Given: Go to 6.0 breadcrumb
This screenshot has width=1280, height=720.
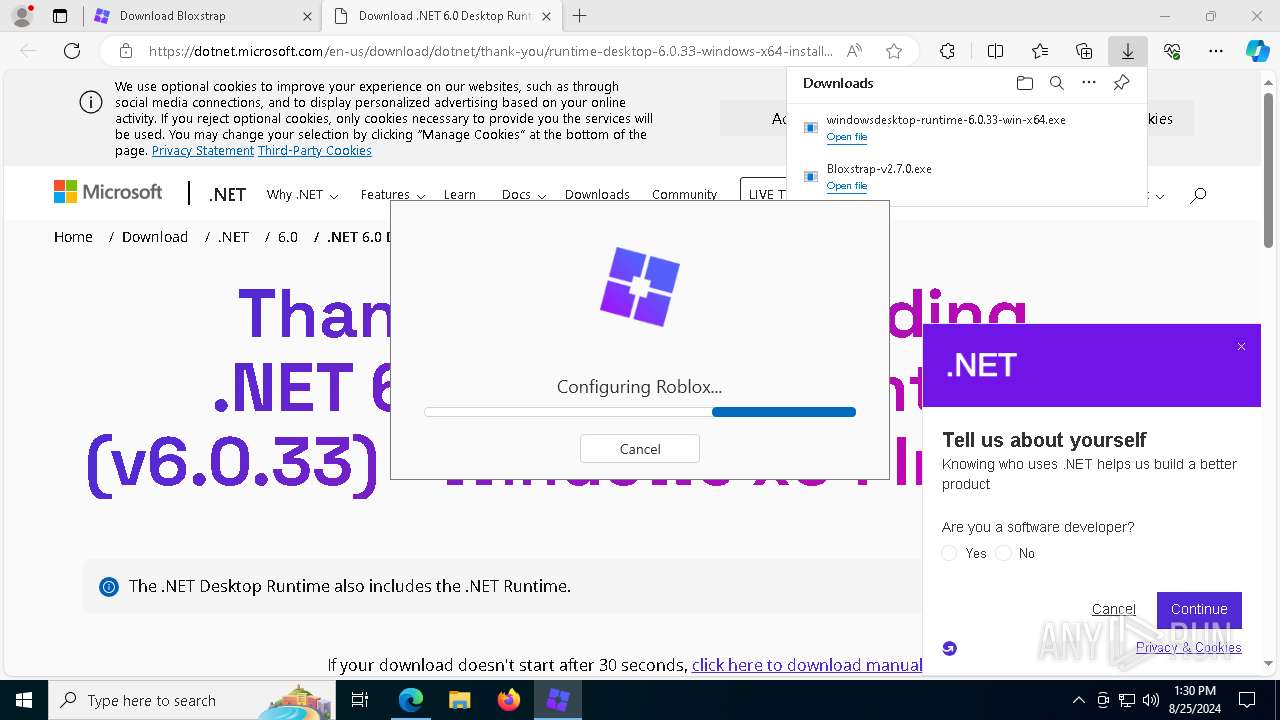Looking at the screenshot, I should pos(288,237).
